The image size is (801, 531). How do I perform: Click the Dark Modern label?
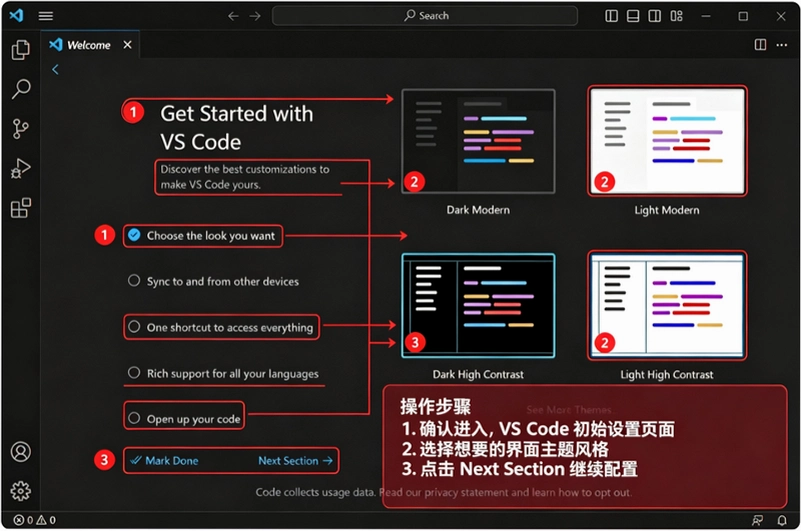tap(478, 210)
